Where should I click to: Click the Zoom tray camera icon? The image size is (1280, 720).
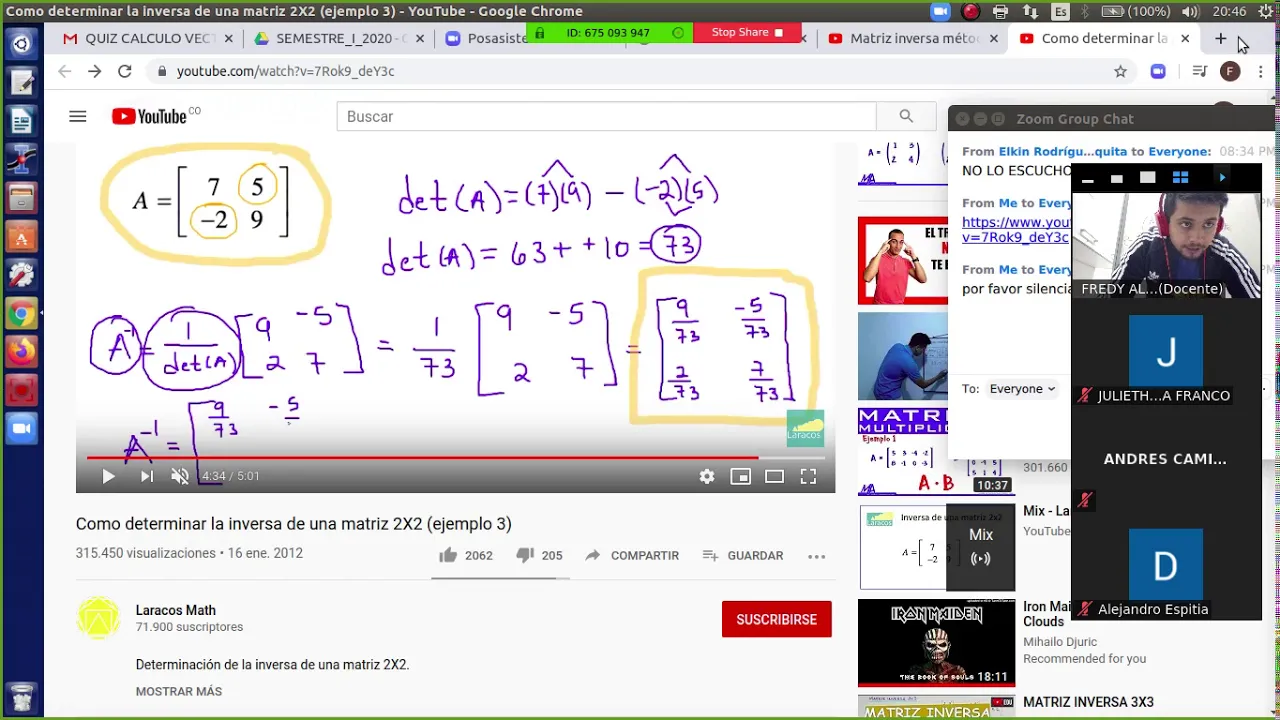pyautogui.click(x=940, y=11)
